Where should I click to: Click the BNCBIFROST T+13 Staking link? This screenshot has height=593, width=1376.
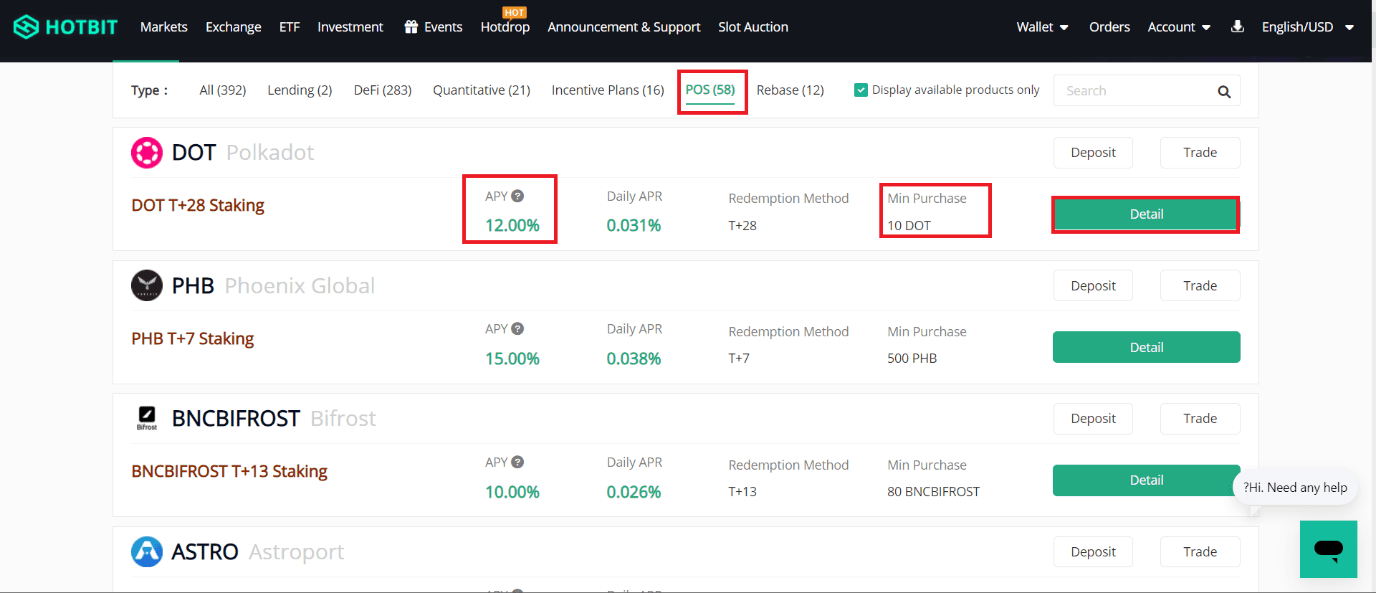point(229,471)
